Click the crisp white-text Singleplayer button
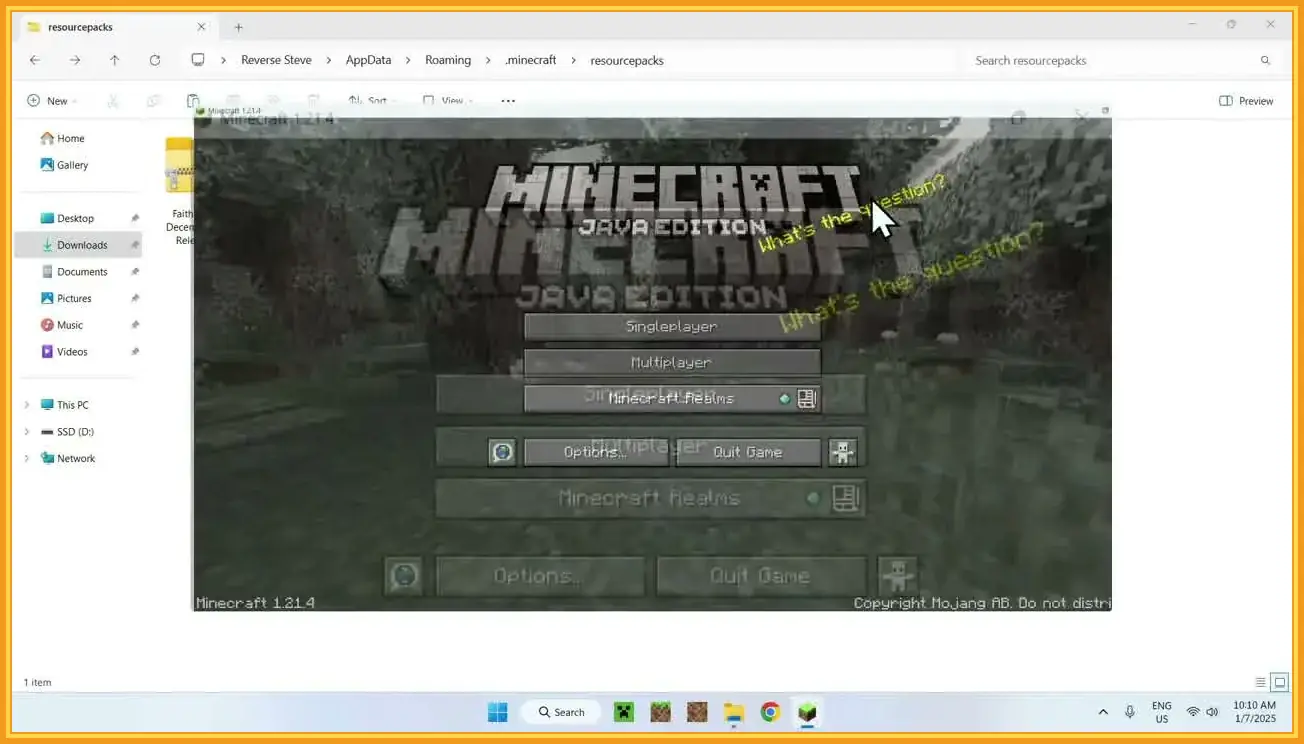This screenshot has width=1304, height=744. [x=672, y=326]
